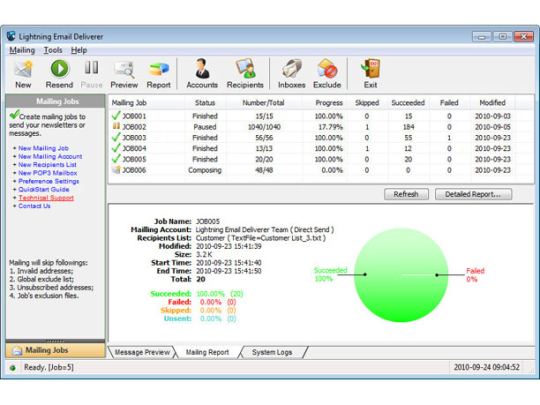This screenshot has width=540, height=405.
Task: Sort by the Progress column header
Action: tap(325, 103)
